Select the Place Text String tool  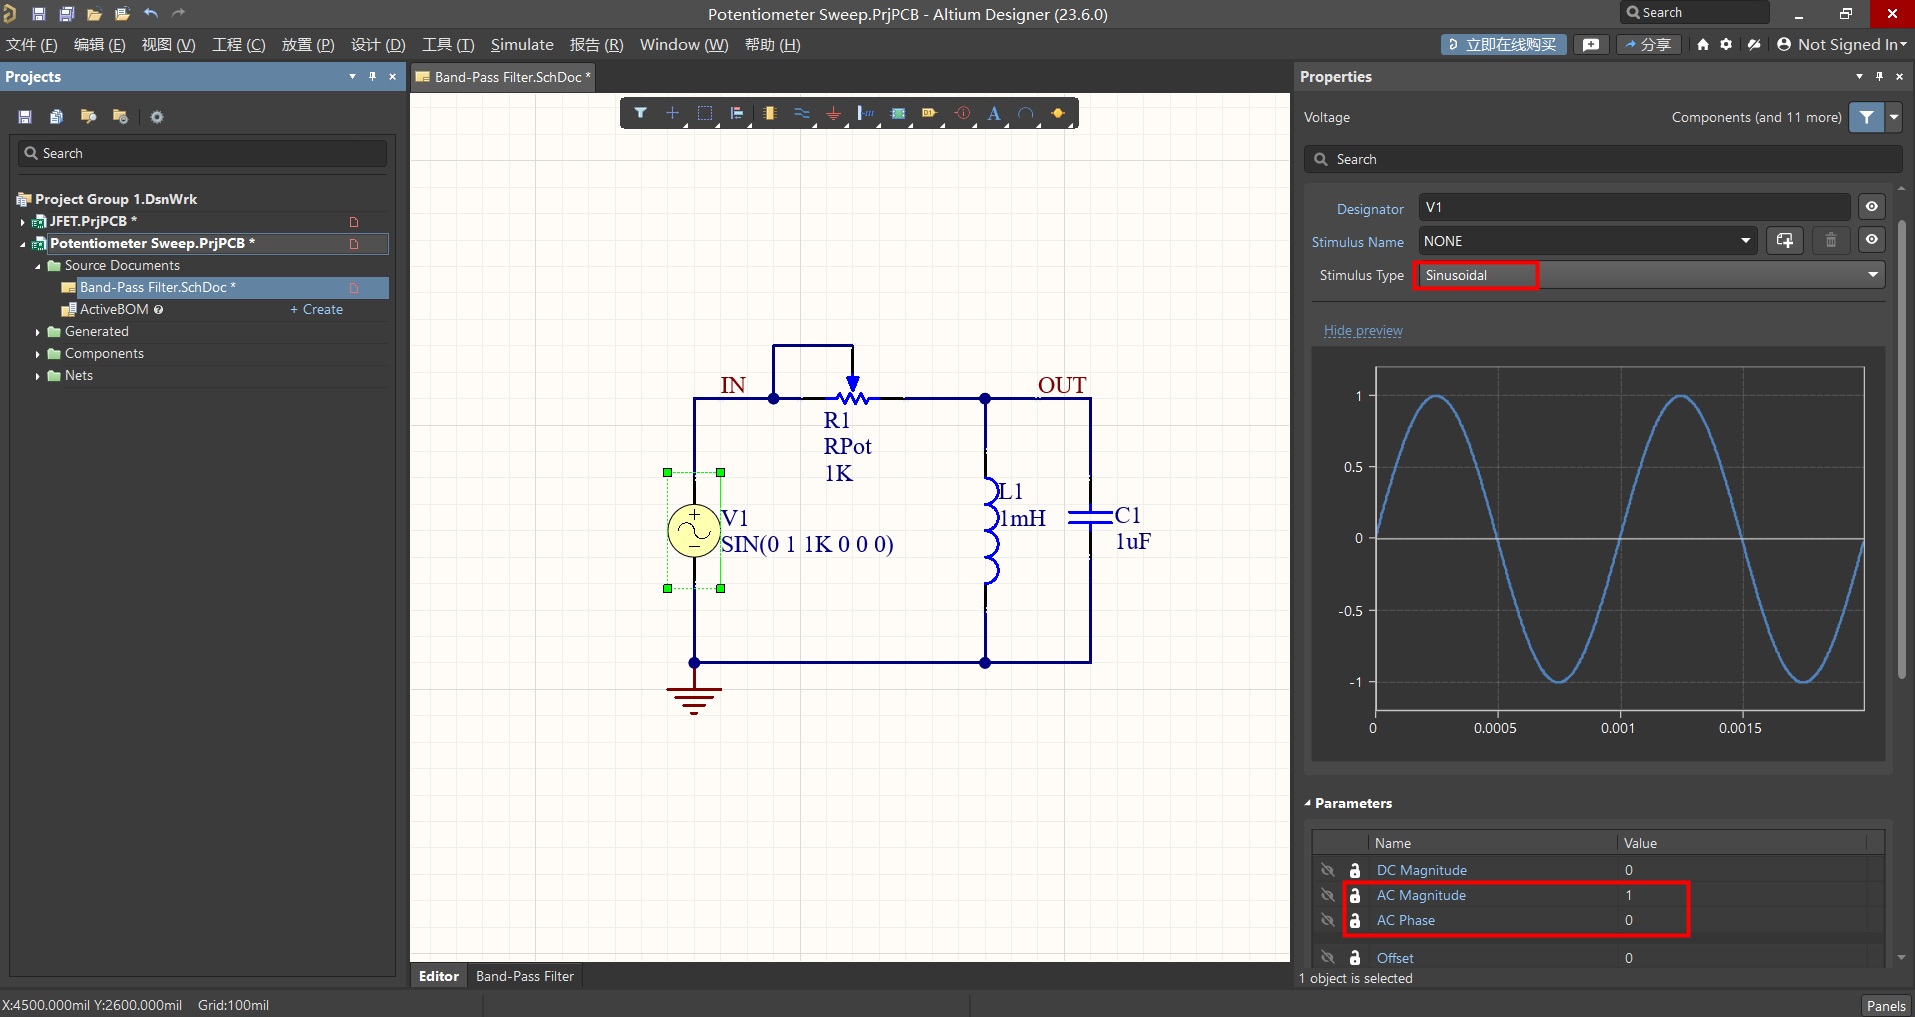tap(994, 114)
